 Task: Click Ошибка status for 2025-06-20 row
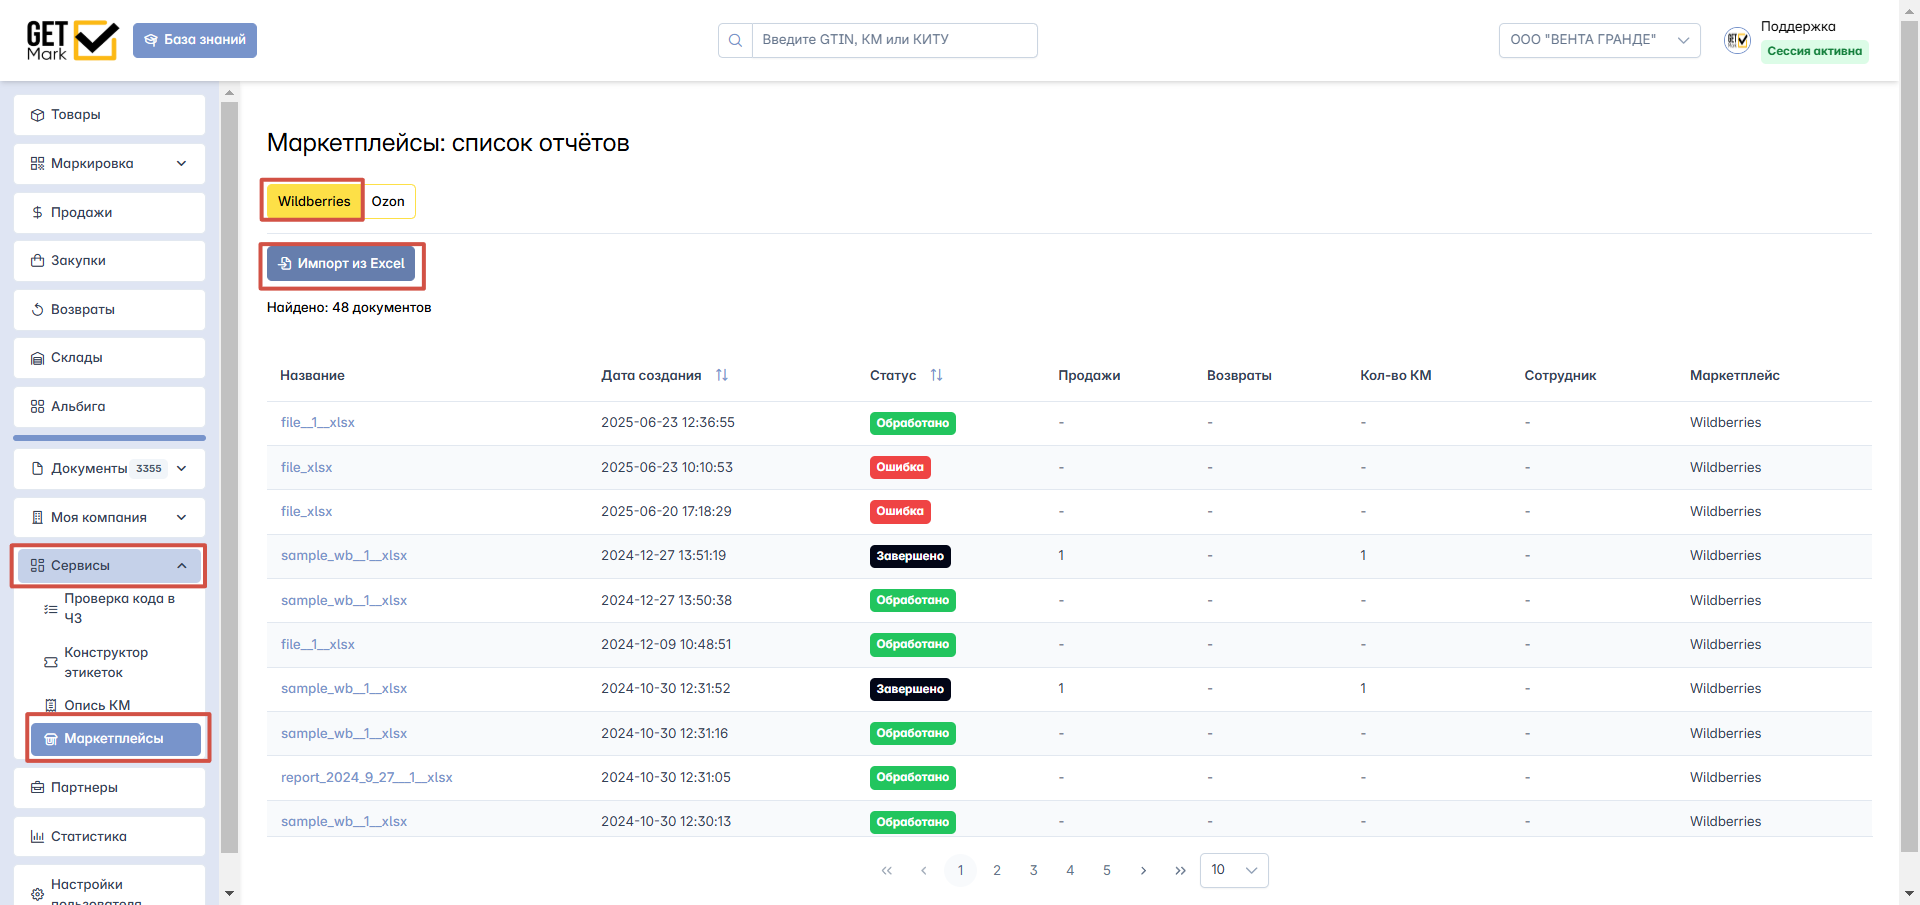tap(900, 512)
